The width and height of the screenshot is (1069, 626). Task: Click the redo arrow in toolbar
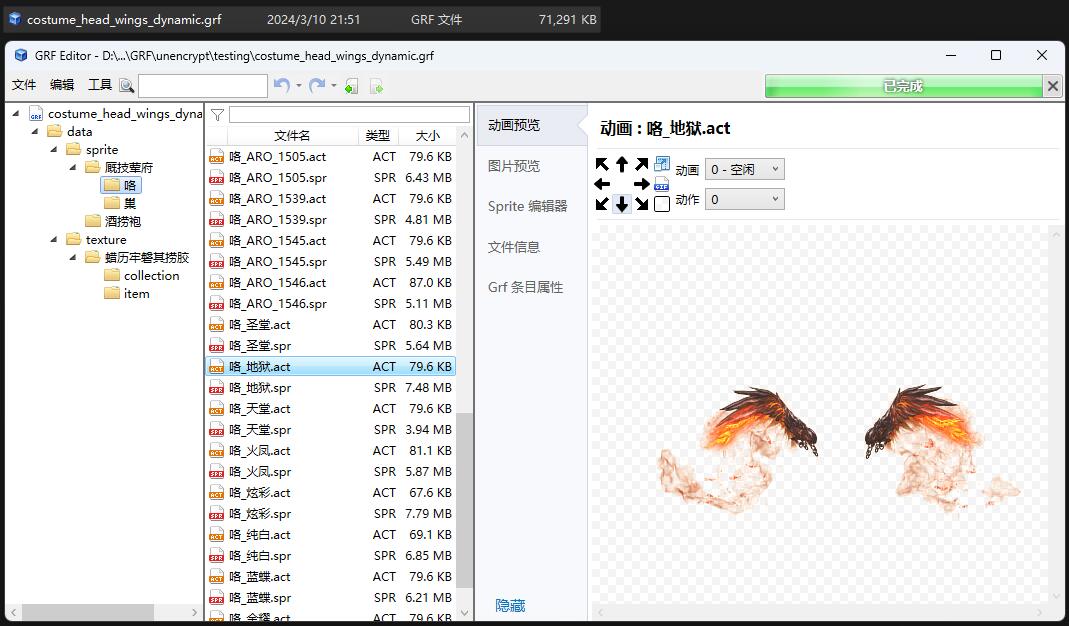coord(317,86)
